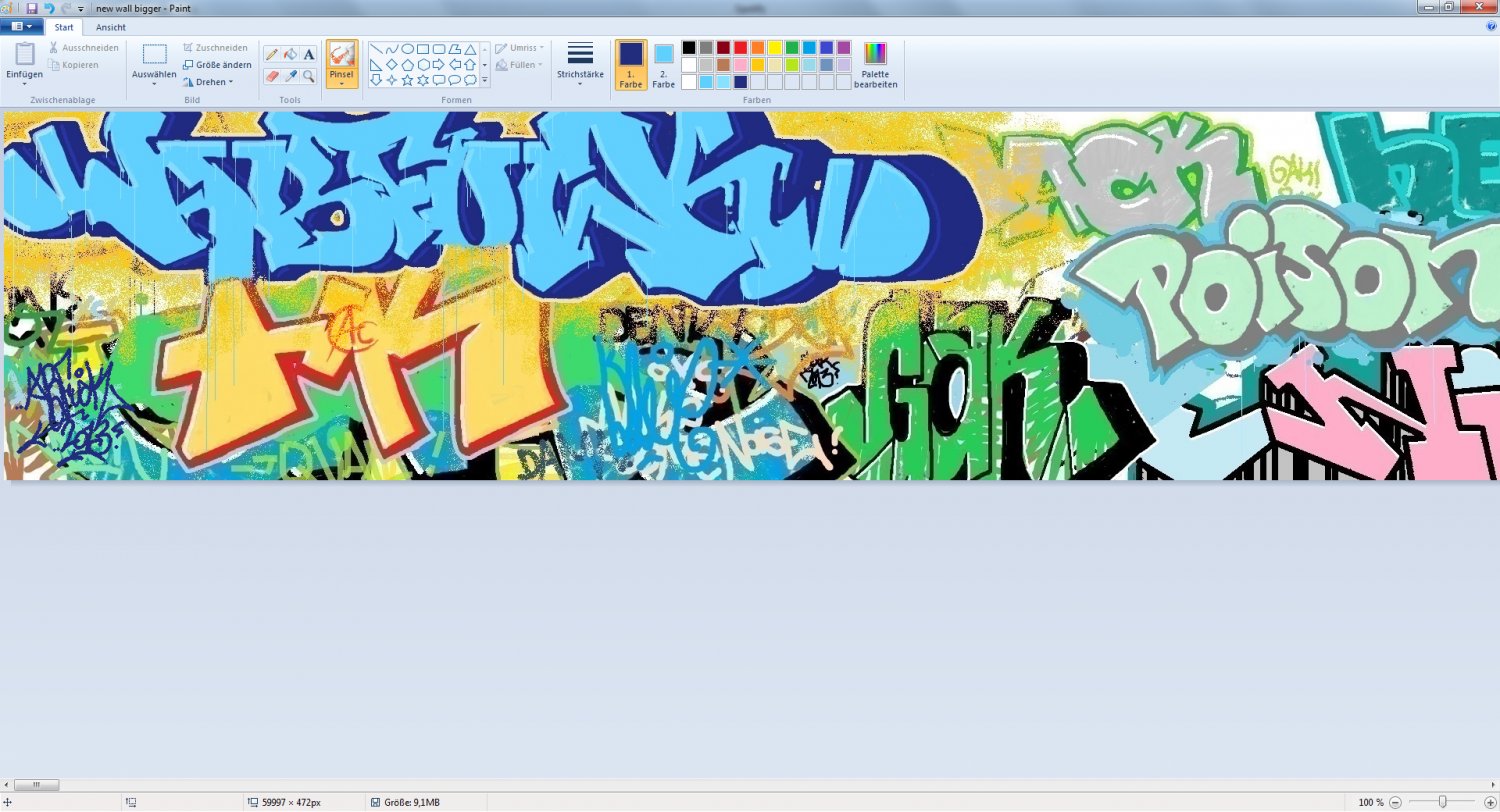The image size is (1500, 812).
Task: Expand the Drehen rotate menu
Action: point(208,82)
